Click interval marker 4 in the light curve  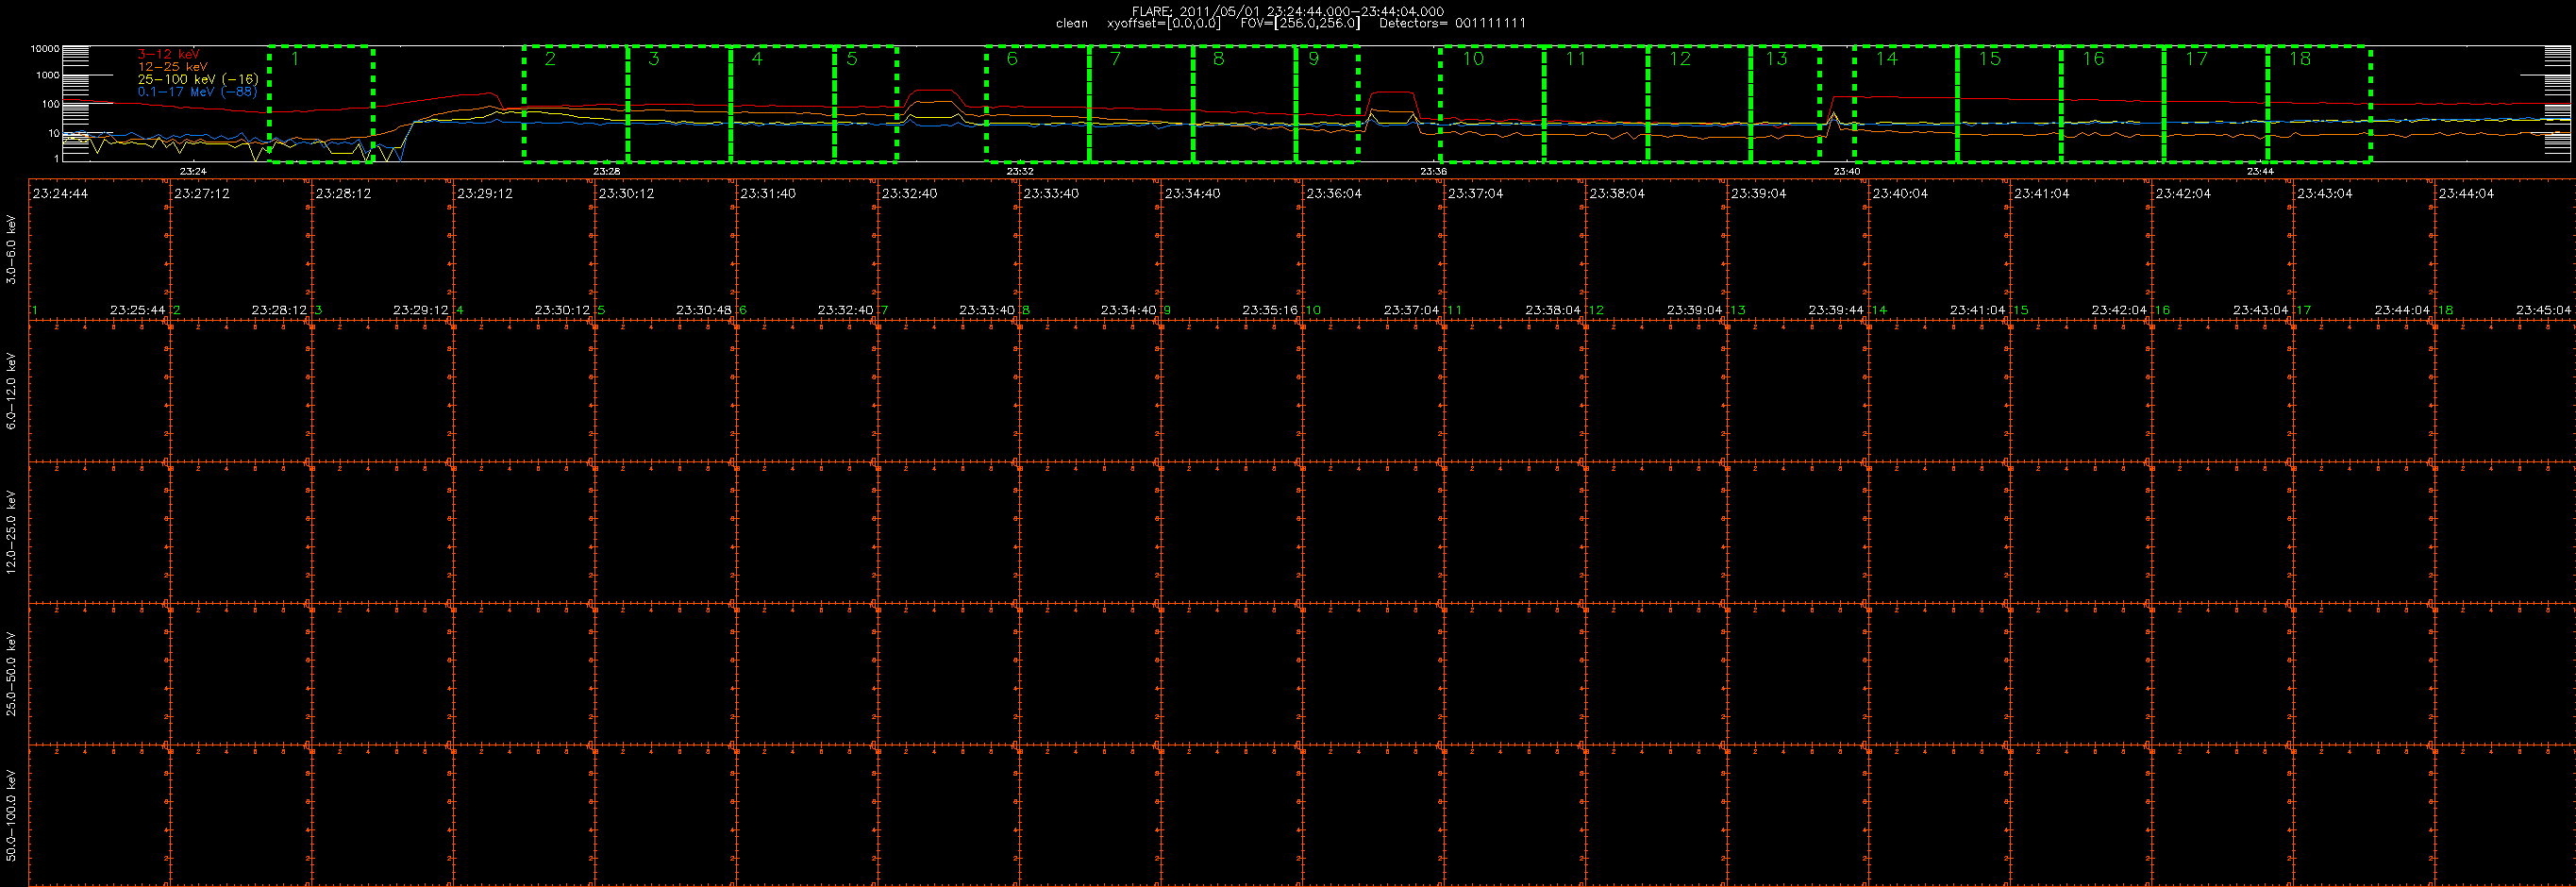[x=757, y=59]
